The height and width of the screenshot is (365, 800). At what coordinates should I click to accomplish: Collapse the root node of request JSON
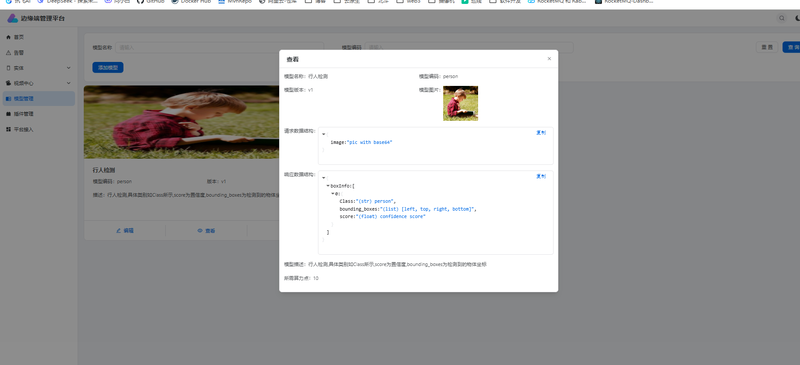pos(323,135)
